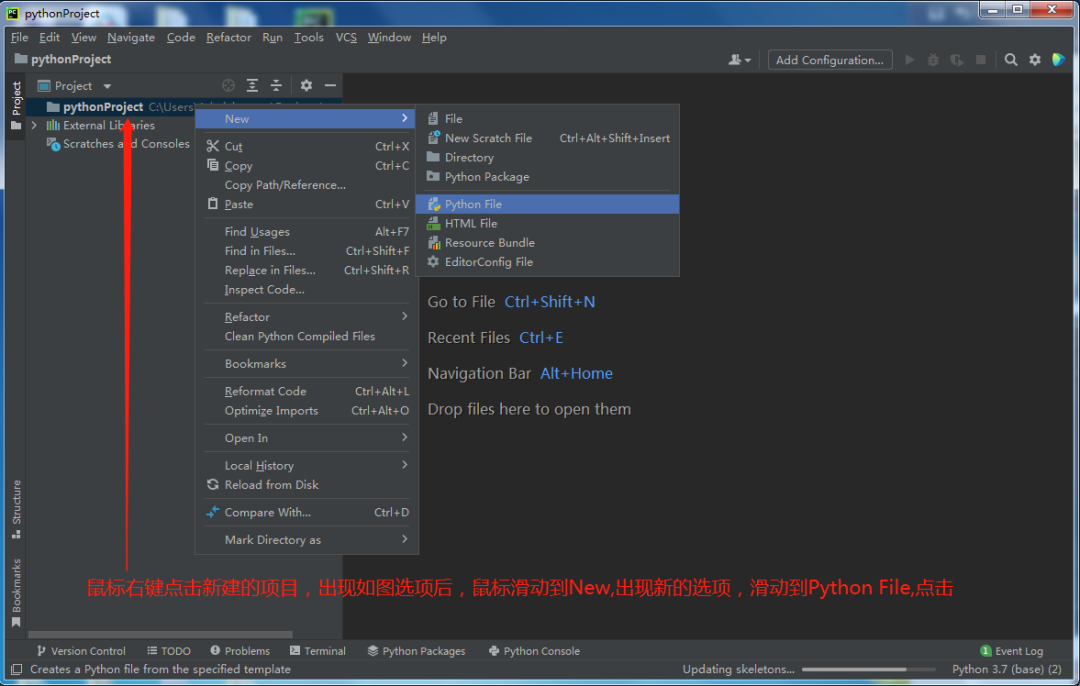
Task: Open the File menu
Action: 19,37
